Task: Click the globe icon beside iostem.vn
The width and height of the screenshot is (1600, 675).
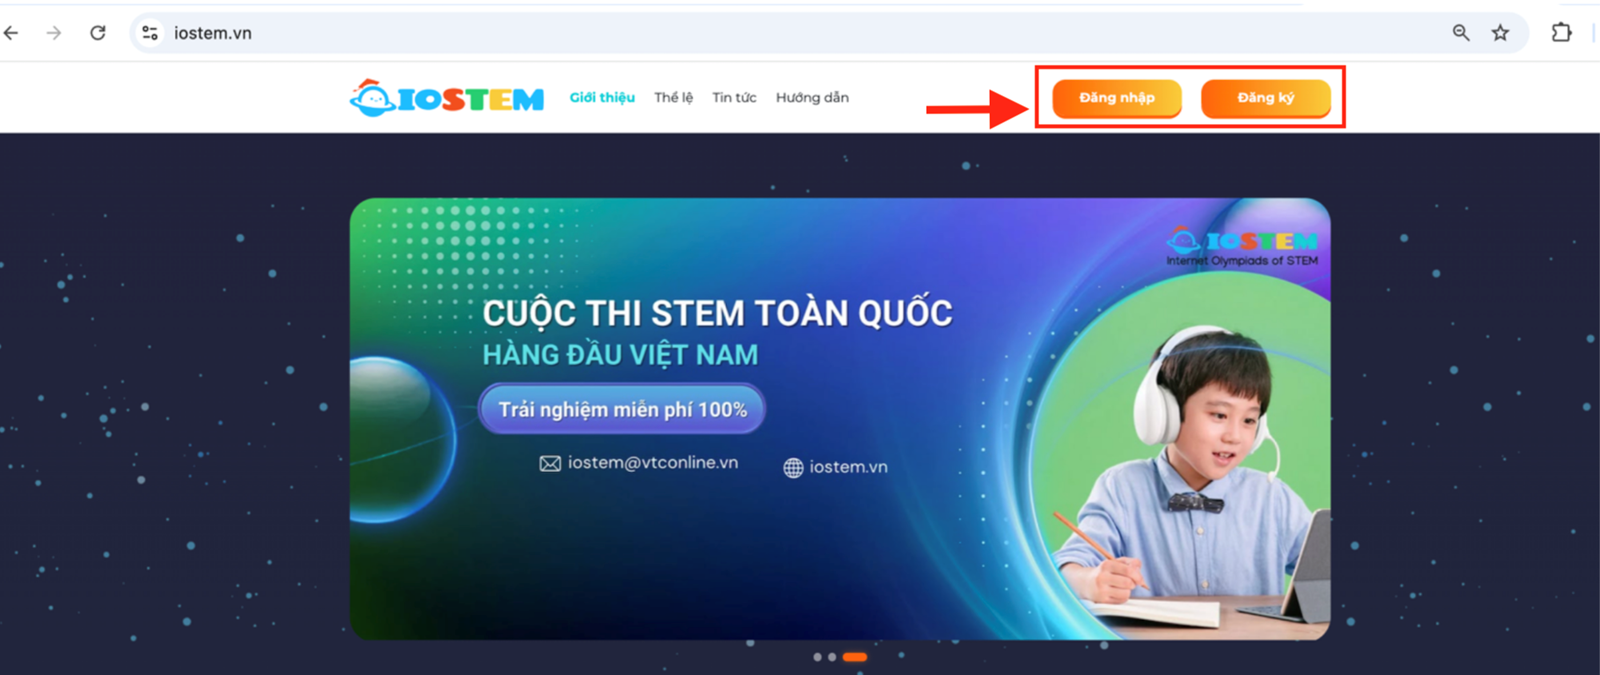Action: [x=793, y=468]
